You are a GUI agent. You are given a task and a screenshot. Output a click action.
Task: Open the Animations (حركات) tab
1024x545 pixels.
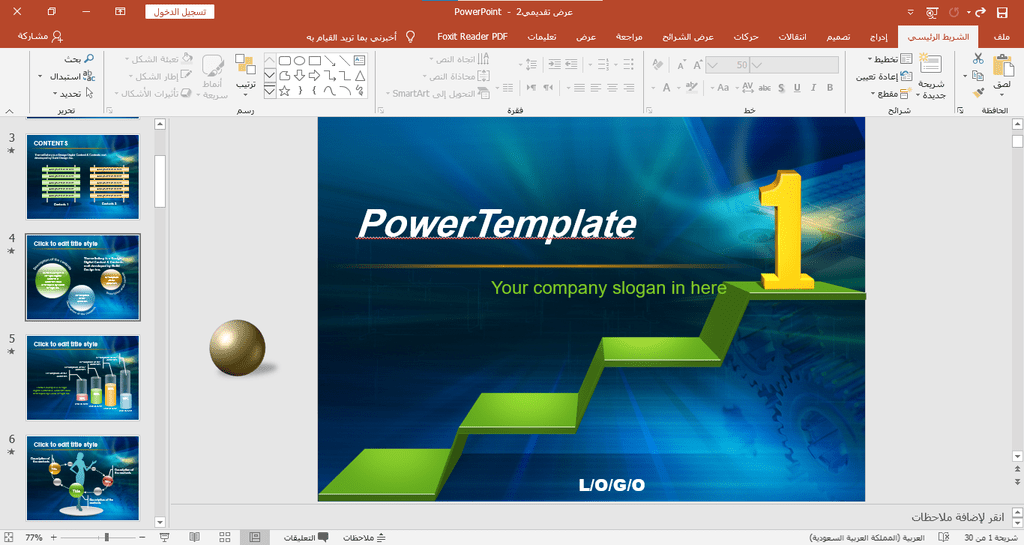746,37
